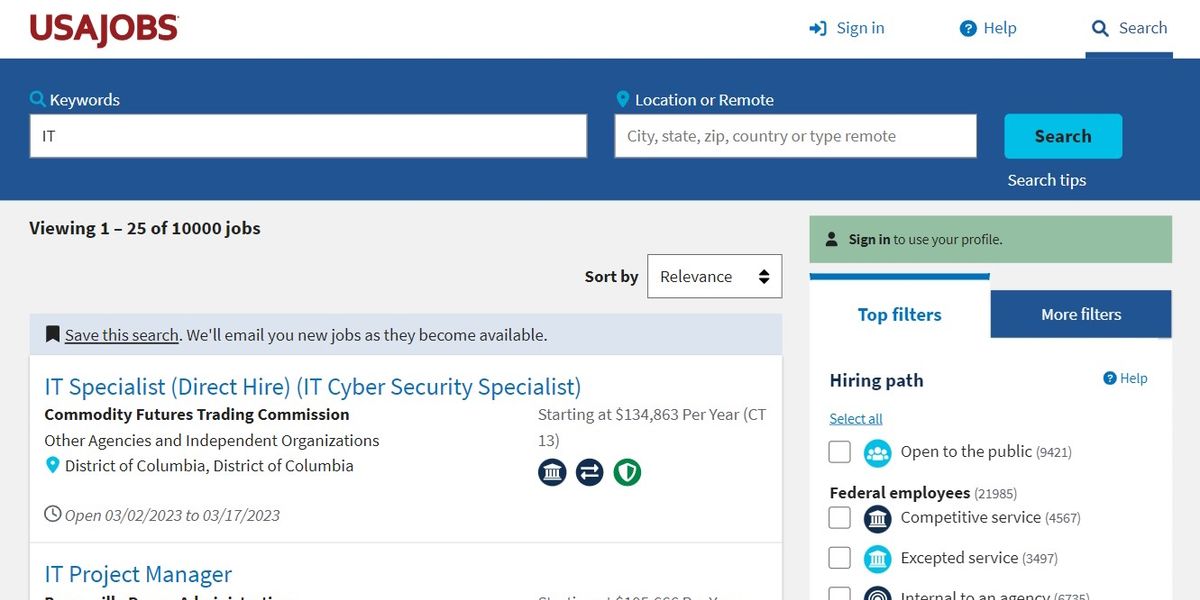Click the teal Search button
This screenshot has width=1200, height=600.
point(1062,136)
